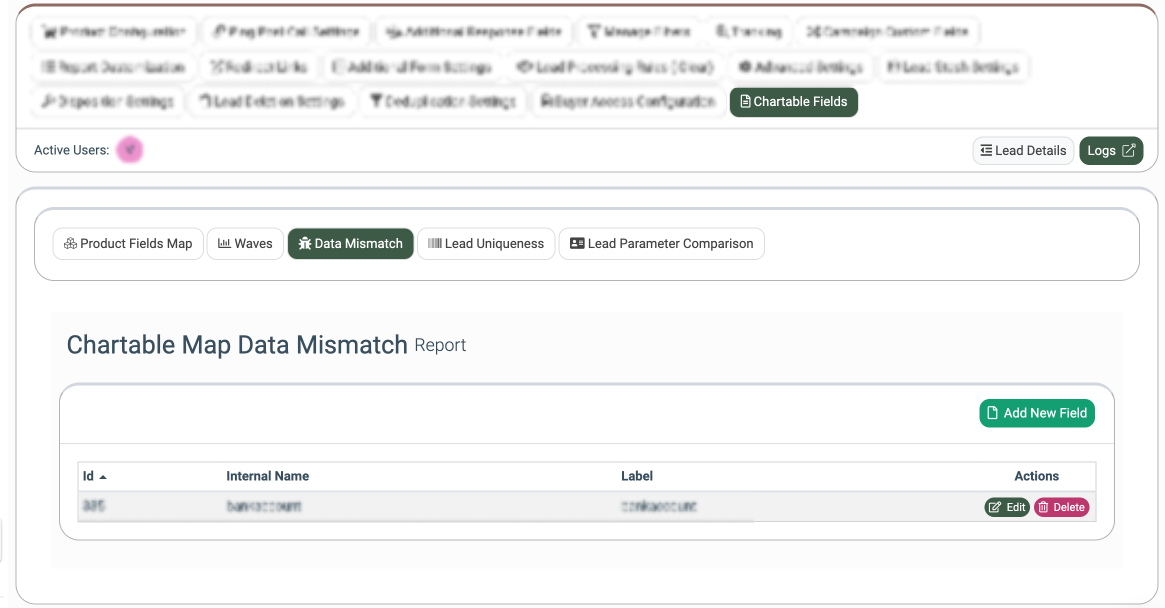Click the ID card icon on Lead Parameter Comparison

coord(577,244)
